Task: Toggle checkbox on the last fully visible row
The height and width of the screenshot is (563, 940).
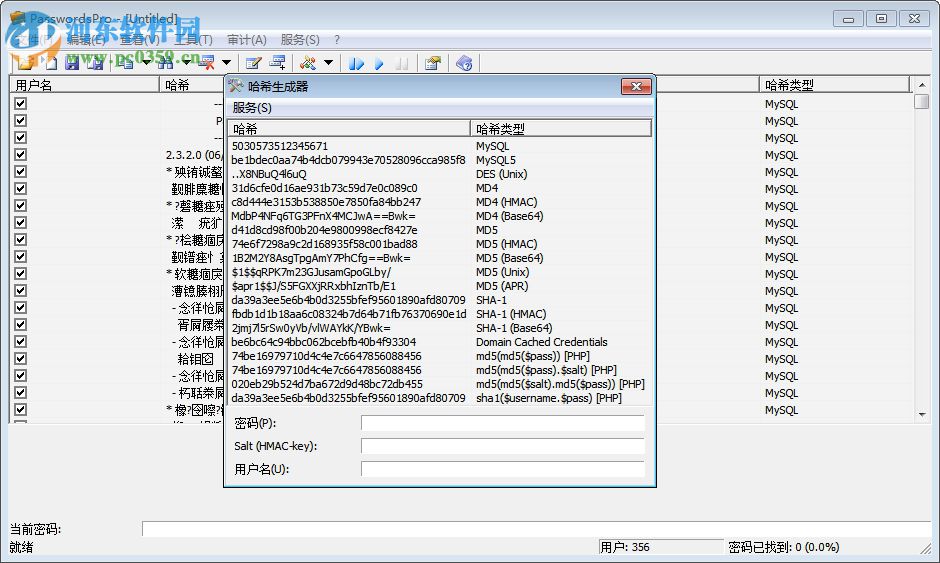Action: click(x=21, y=409)
